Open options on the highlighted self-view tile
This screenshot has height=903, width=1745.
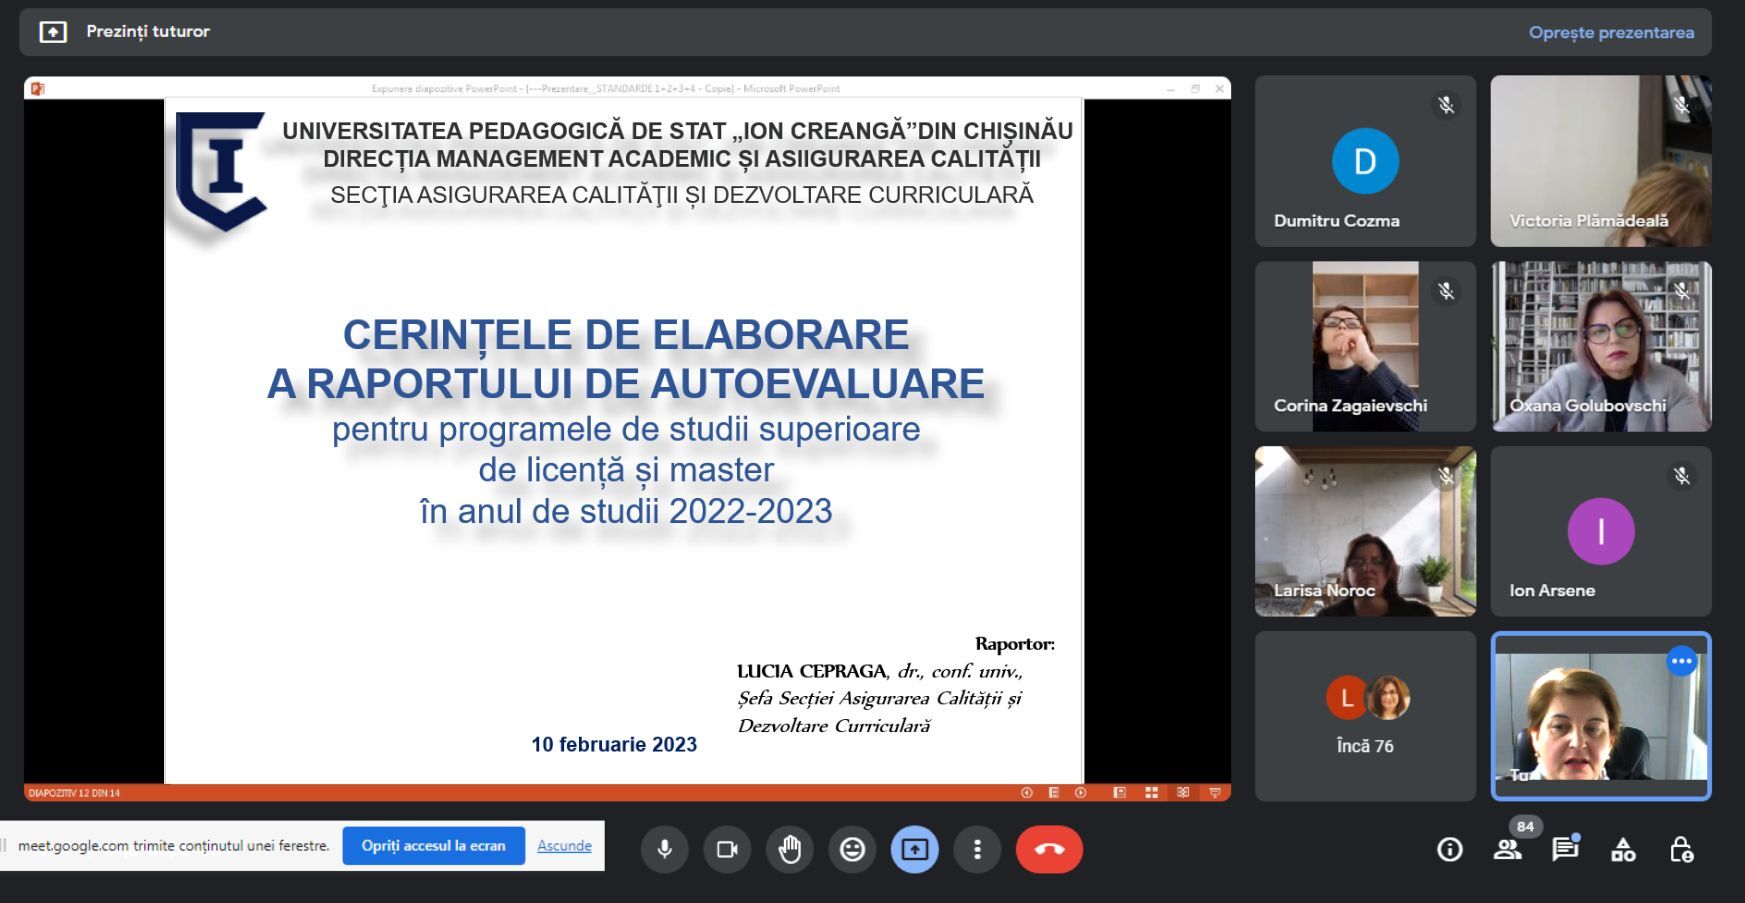[1681, 661]
